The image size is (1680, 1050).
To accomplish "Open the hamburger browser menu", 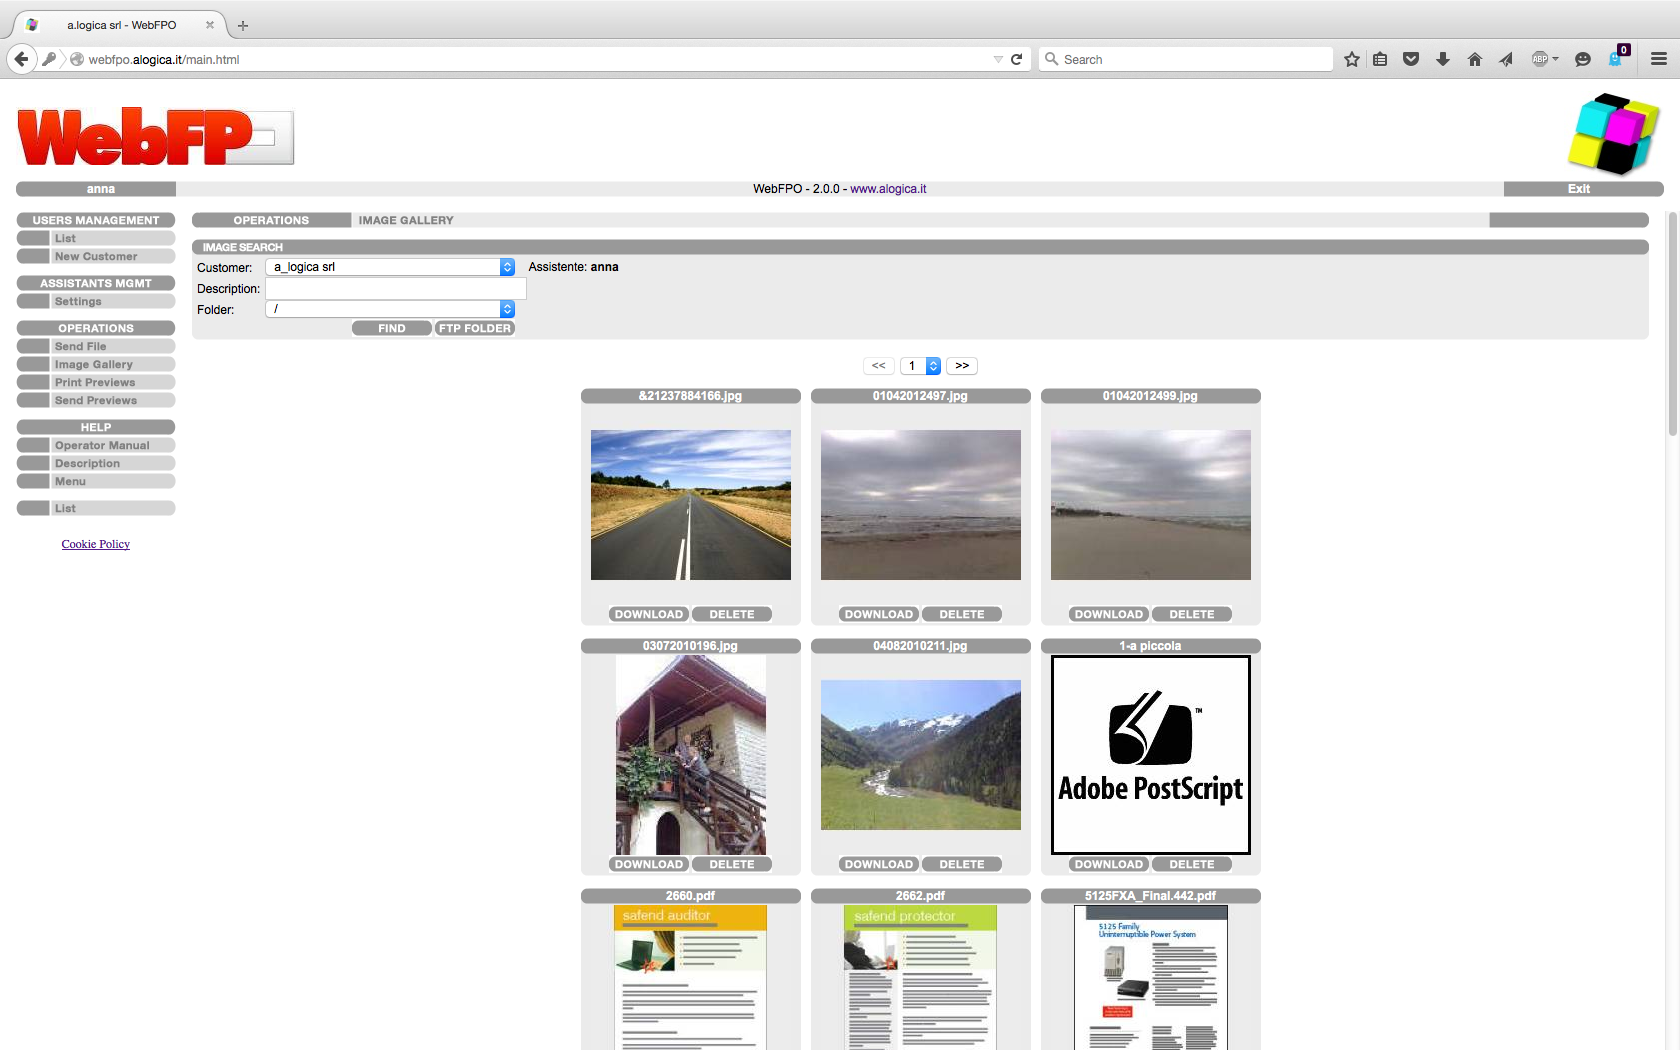I will pyautogui.click(x=1659, y=59).
